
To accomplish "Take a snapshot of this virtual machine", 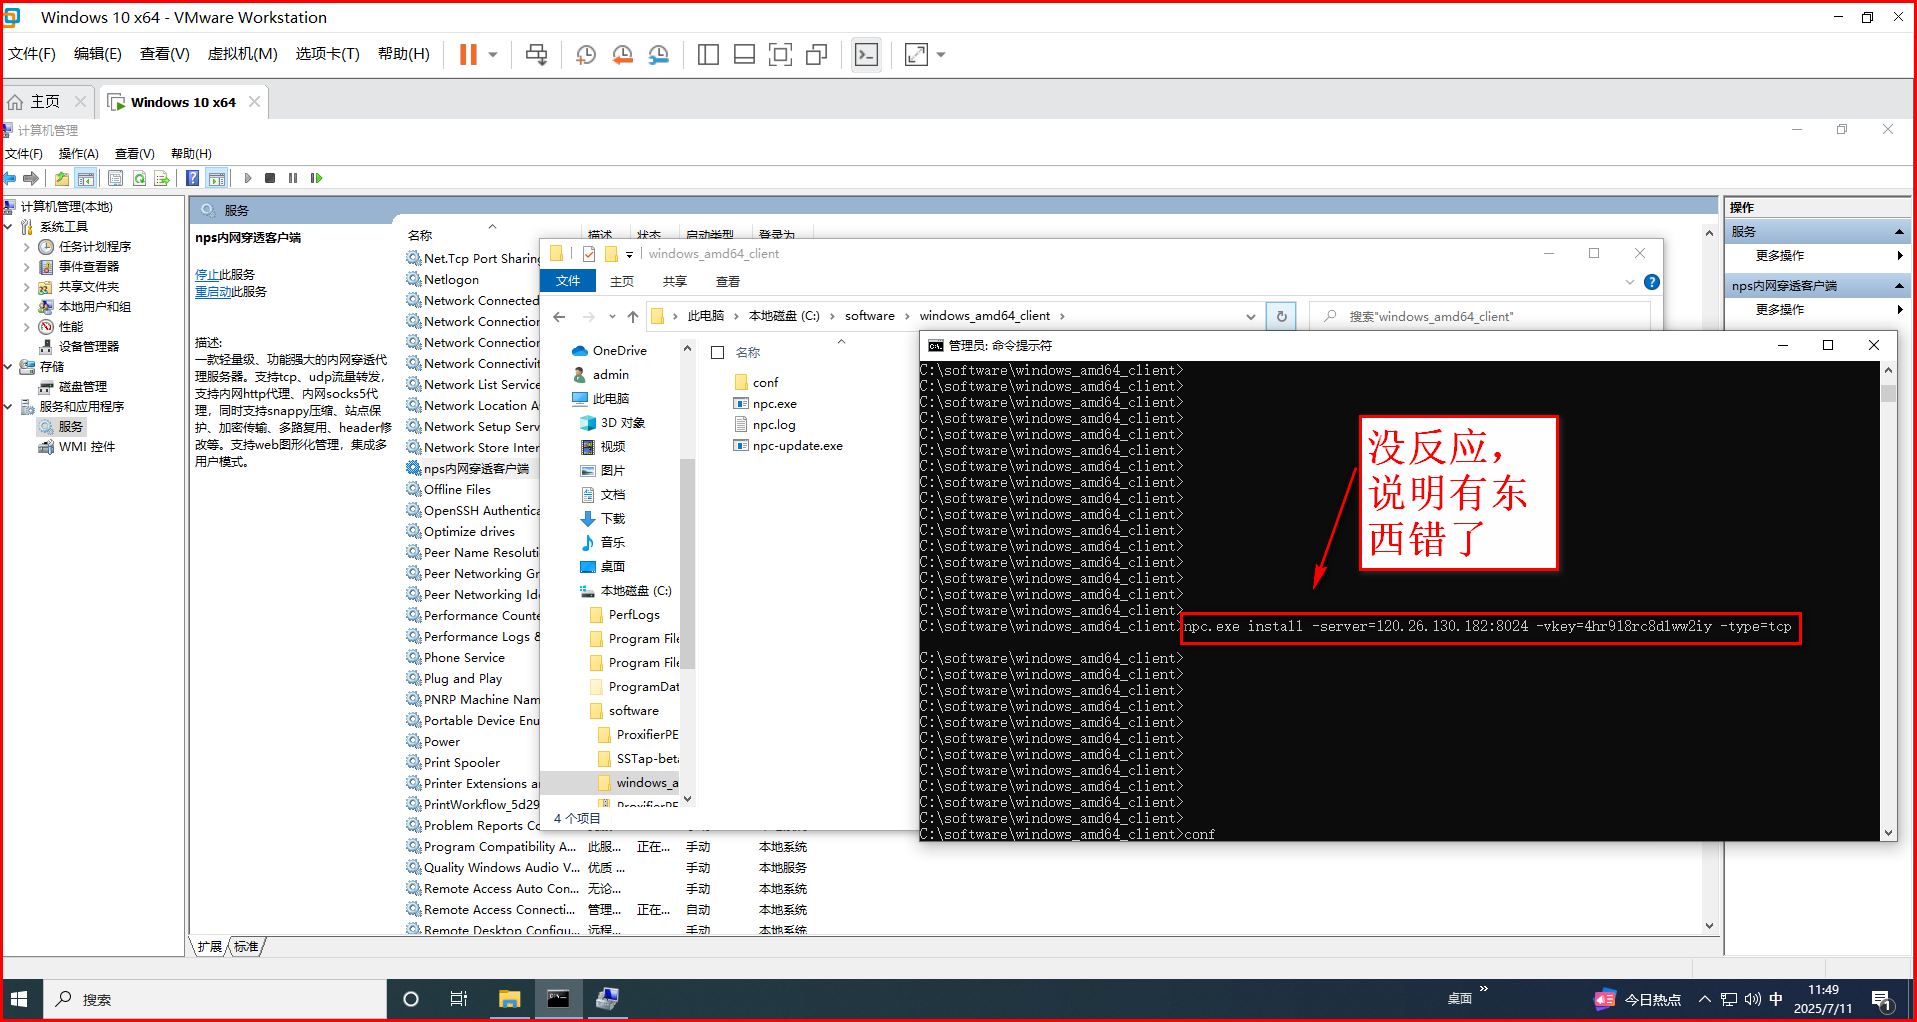I will (586, 55).
